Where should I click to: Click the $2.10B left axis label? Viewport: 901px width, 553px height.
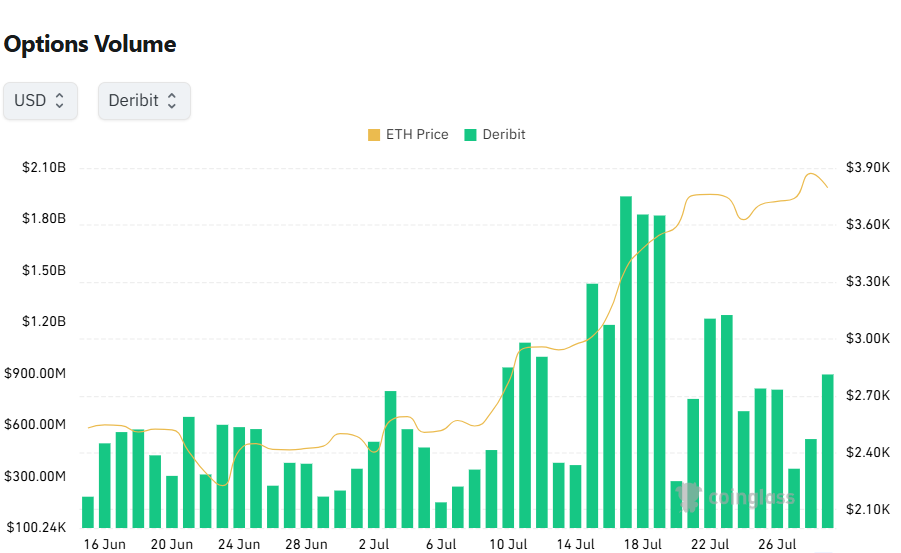44,167
